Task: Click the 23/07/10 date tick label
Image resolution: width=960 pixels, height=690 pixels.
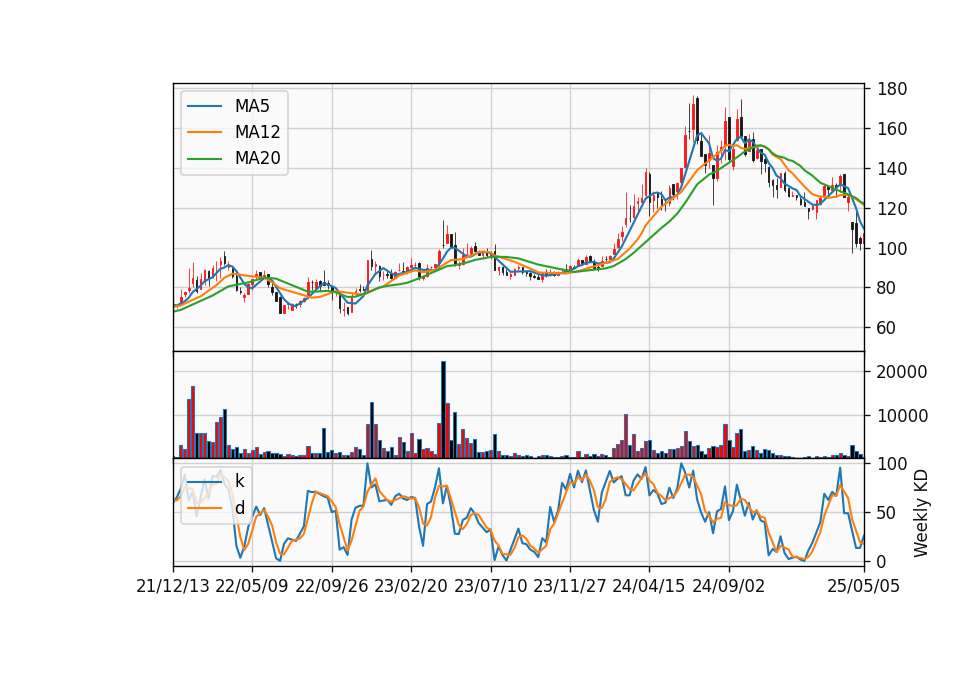Action: [x=490, y=587]
